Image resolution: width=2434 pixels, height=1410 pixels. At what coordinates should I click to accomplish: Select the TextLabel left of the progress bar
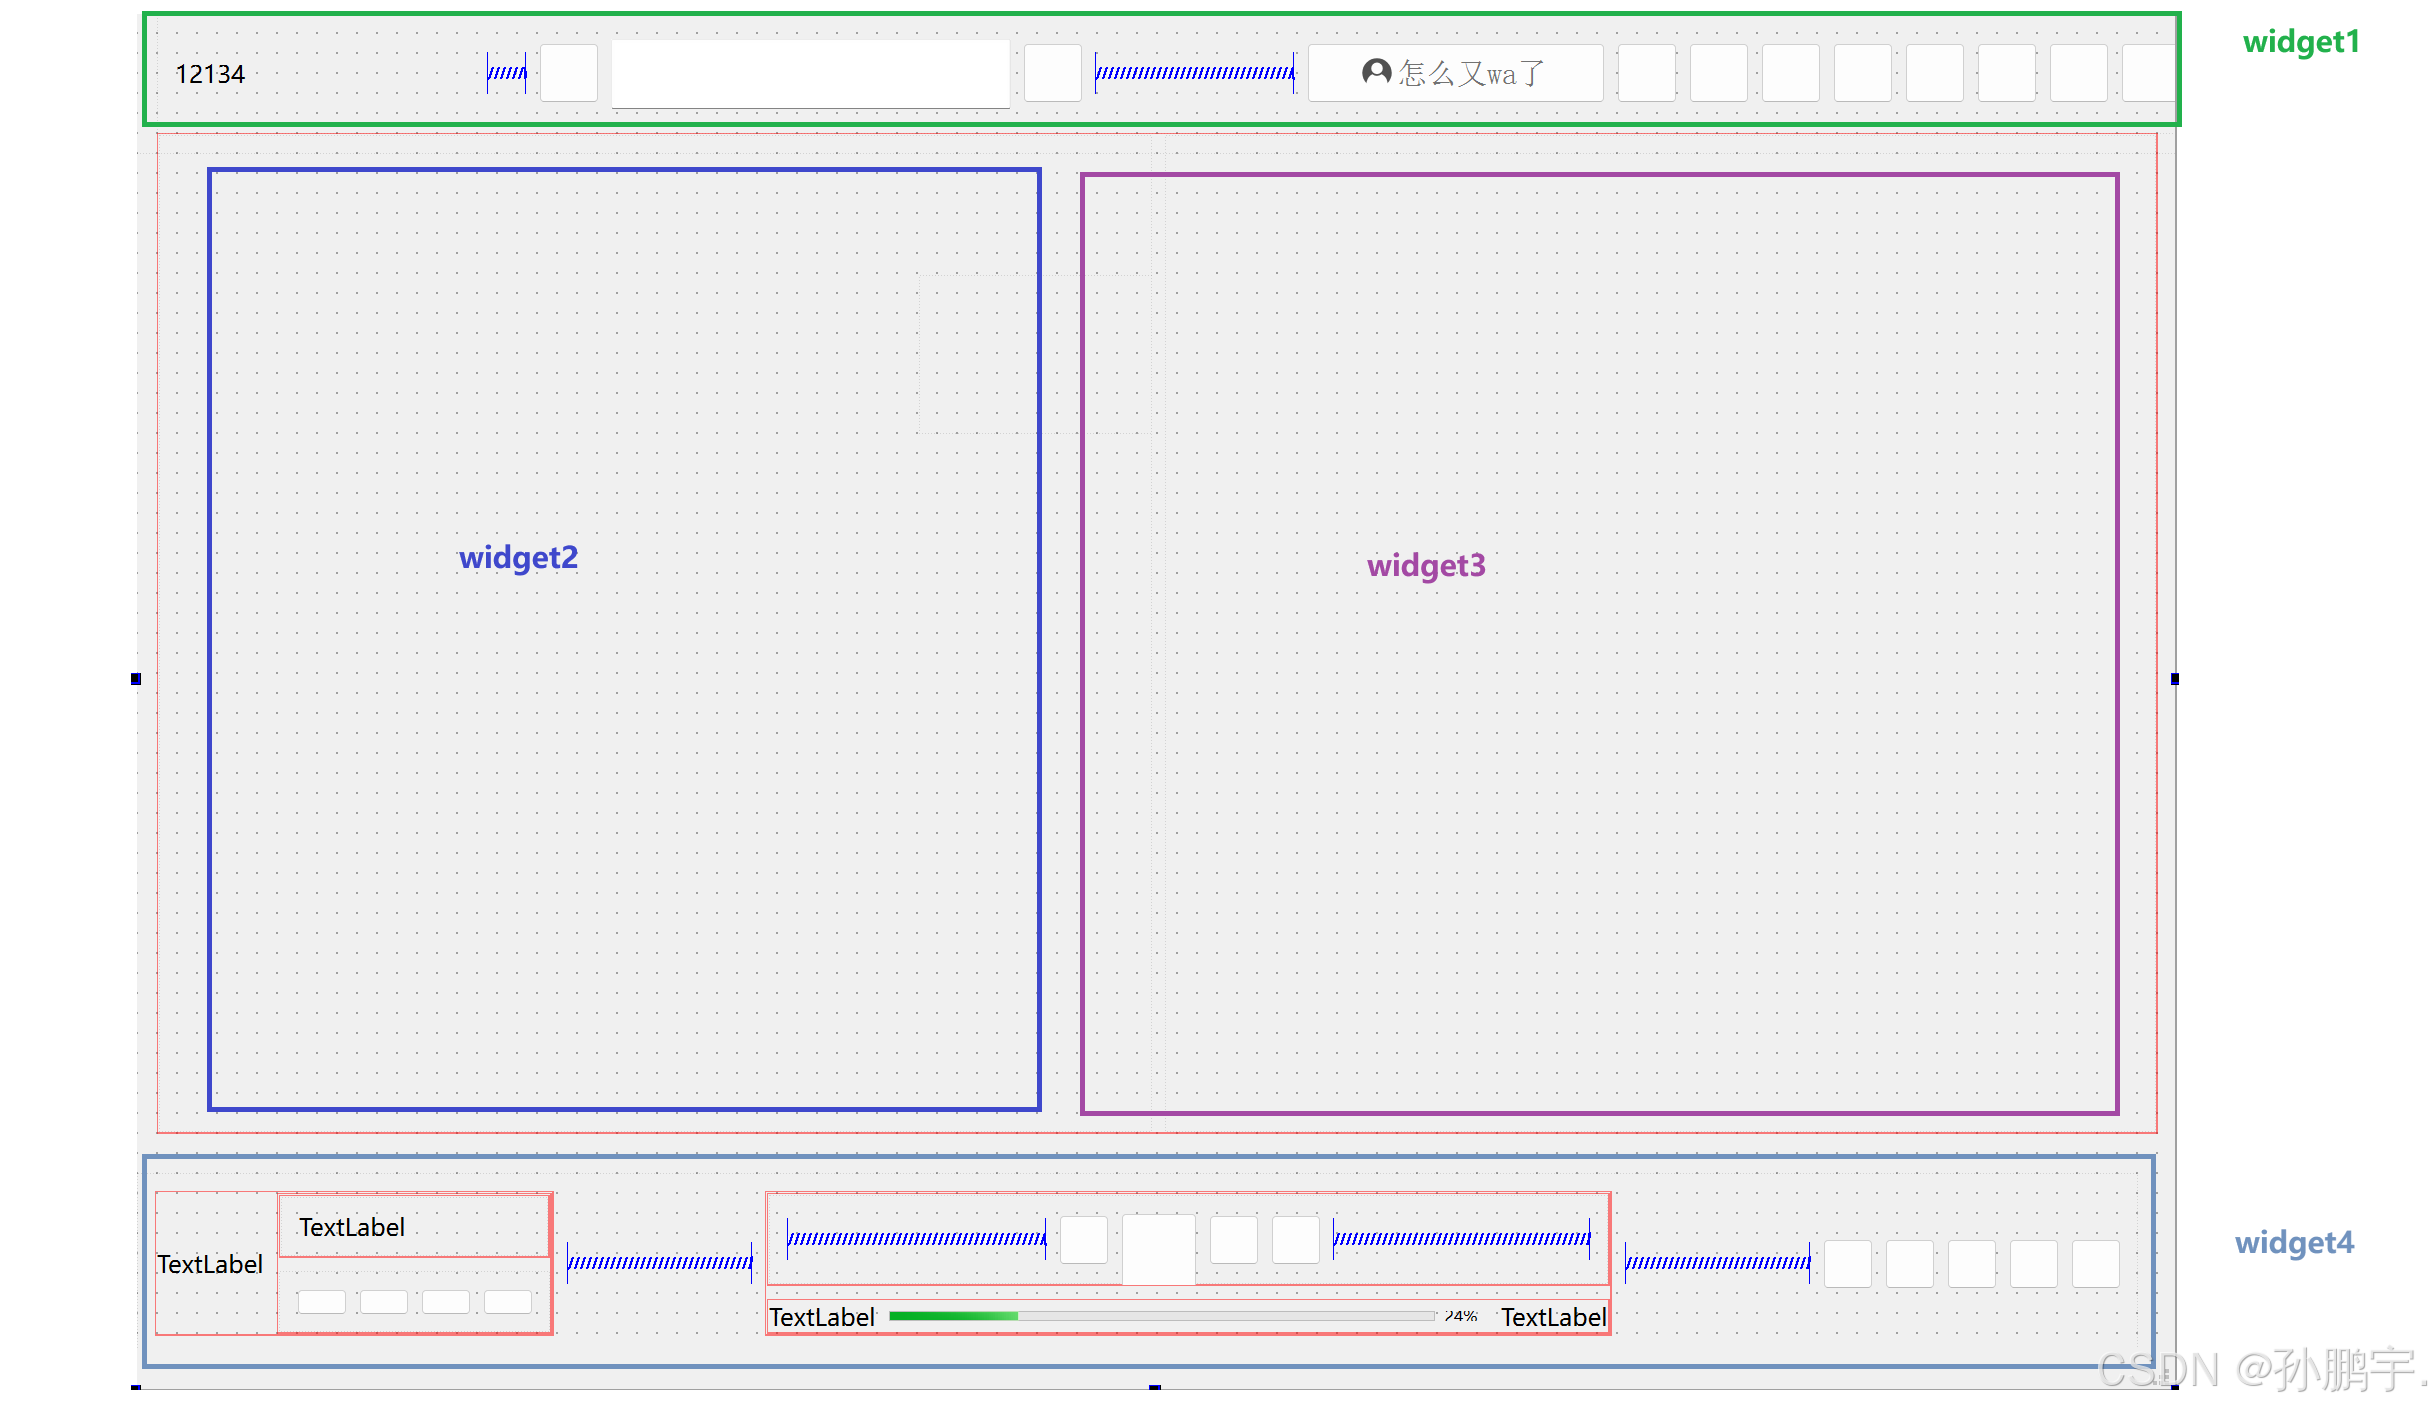pos(821,1317)
